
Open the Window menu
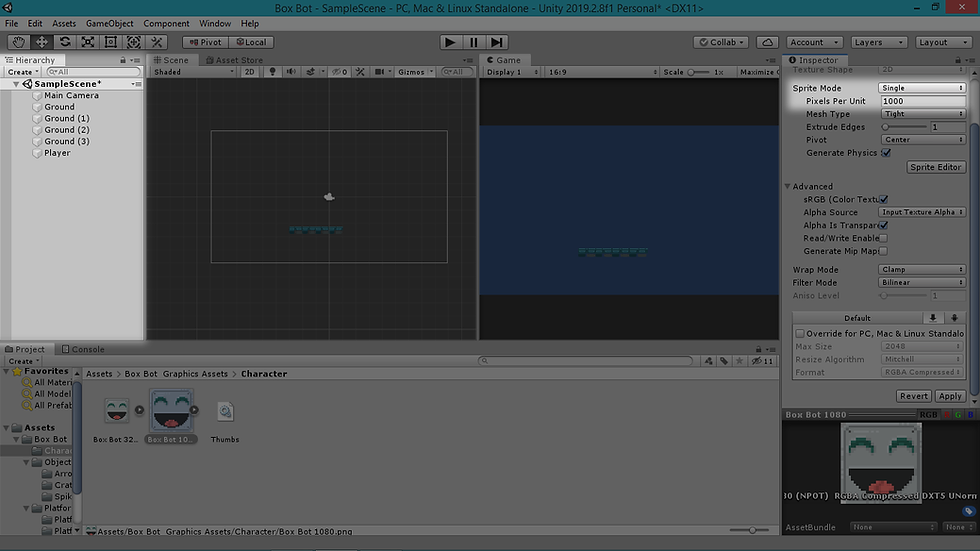(x=215, y=24)
